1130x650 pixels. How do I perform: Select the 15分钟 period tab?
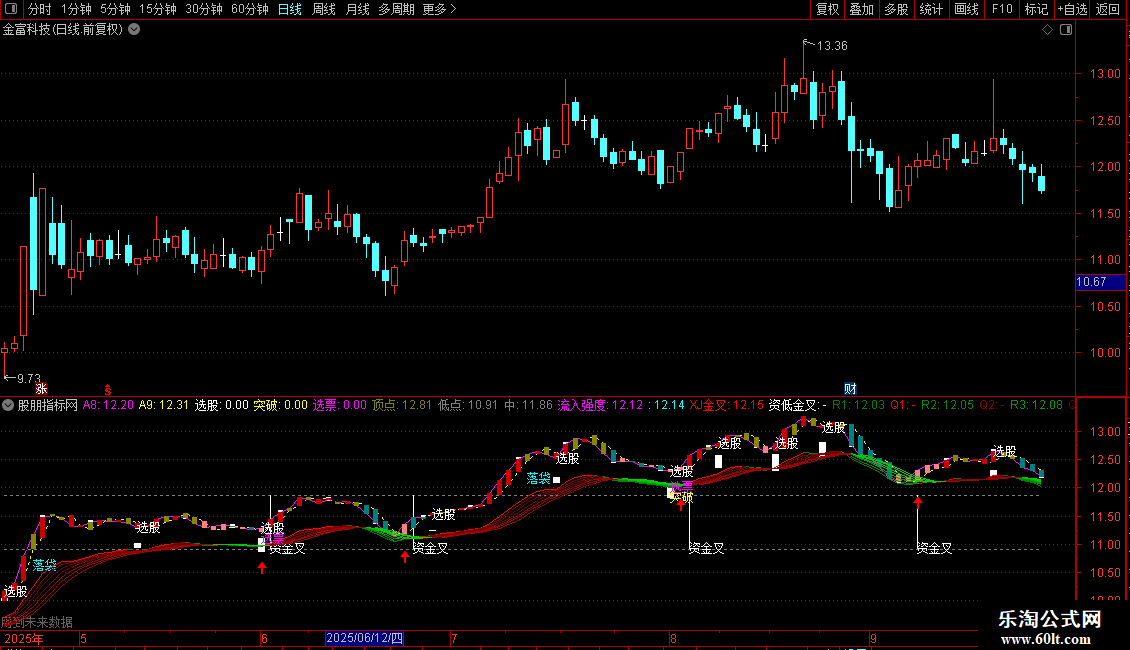point(158,9)
